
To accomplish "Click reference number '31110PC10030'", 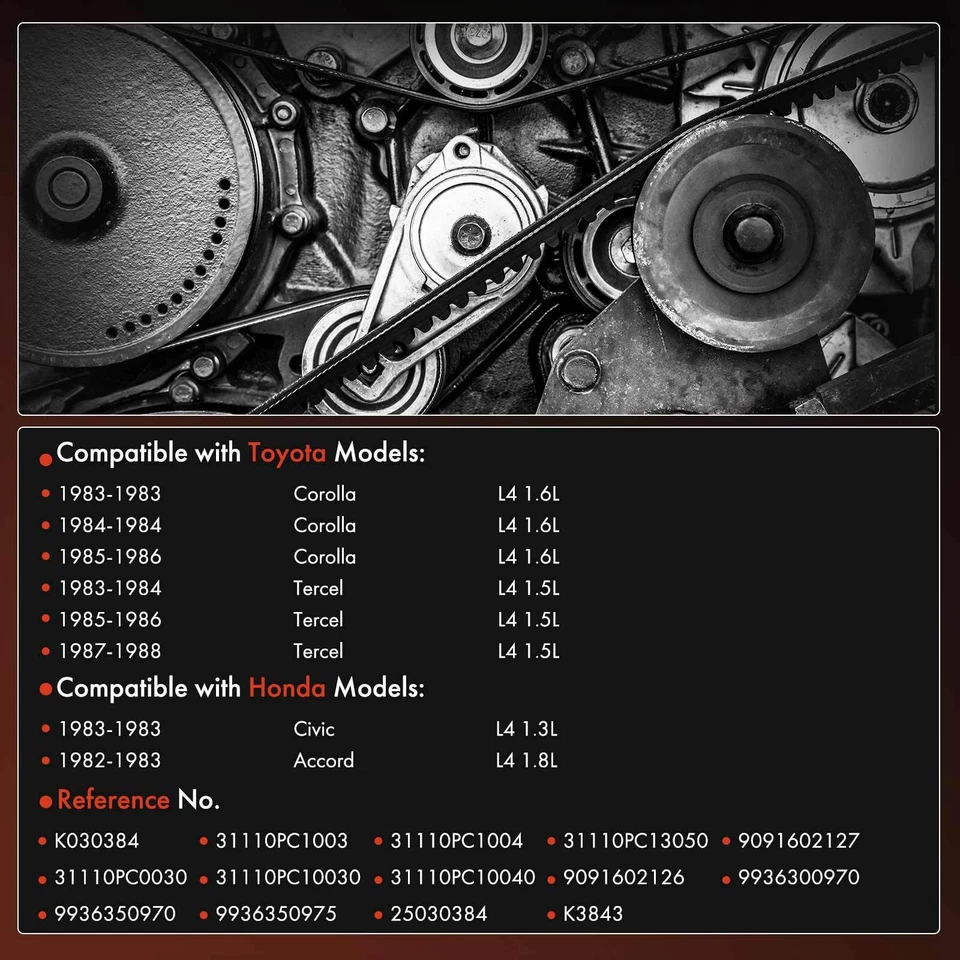I will (x=288, y=877).
